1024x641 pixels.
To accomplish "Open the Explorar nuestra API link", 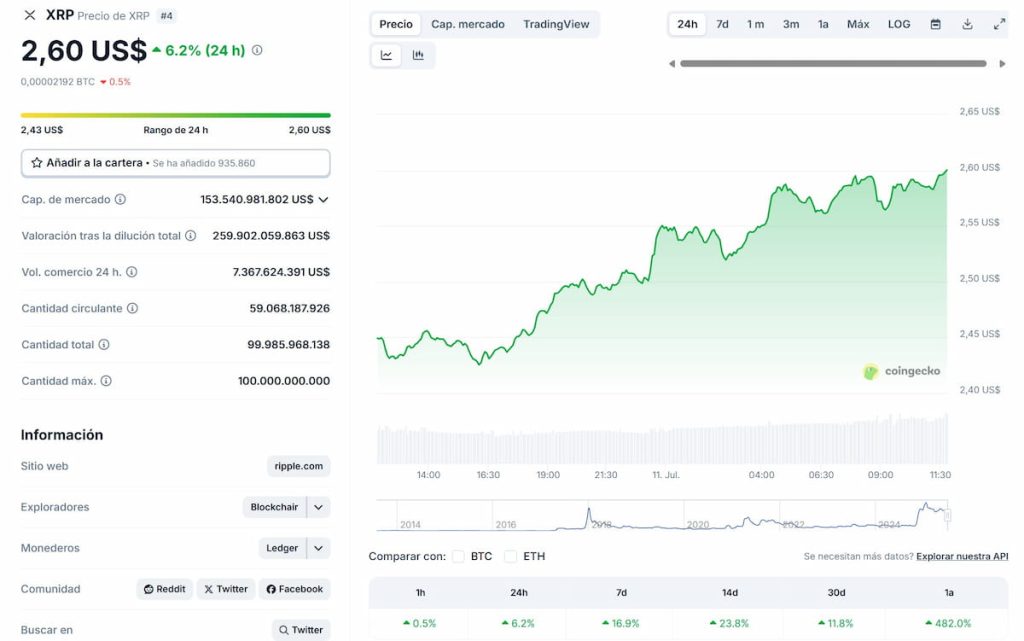I will 962,555.
